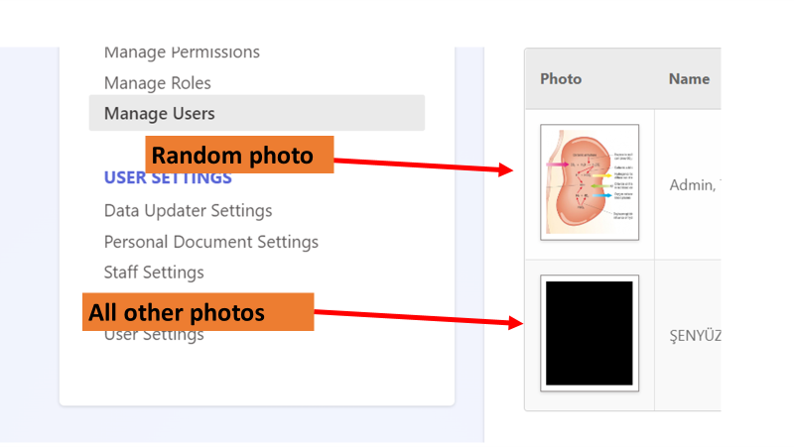Open the Manage Permissions menu item
Image resolution: width=794 pixels, height=447 pixels.
(182, 52)
